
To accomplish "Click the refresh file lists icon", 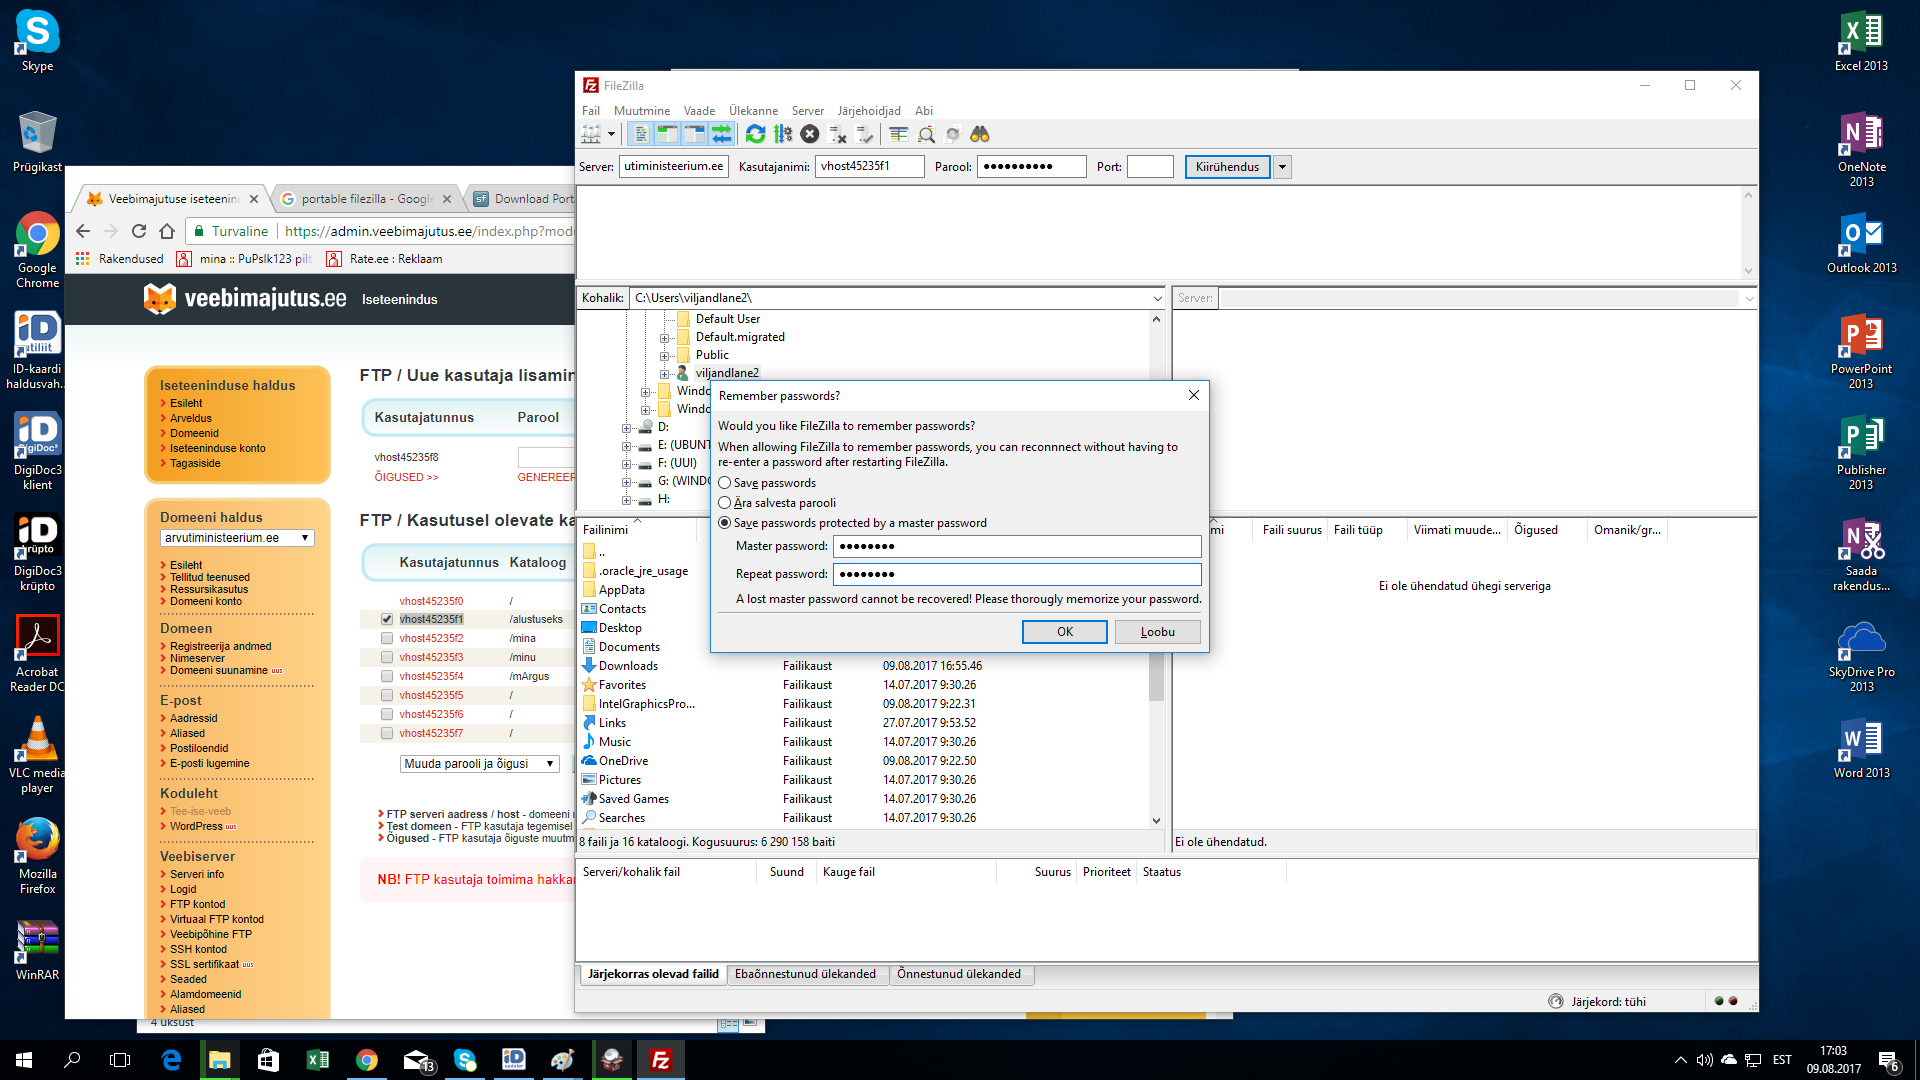I will (756, 134).
